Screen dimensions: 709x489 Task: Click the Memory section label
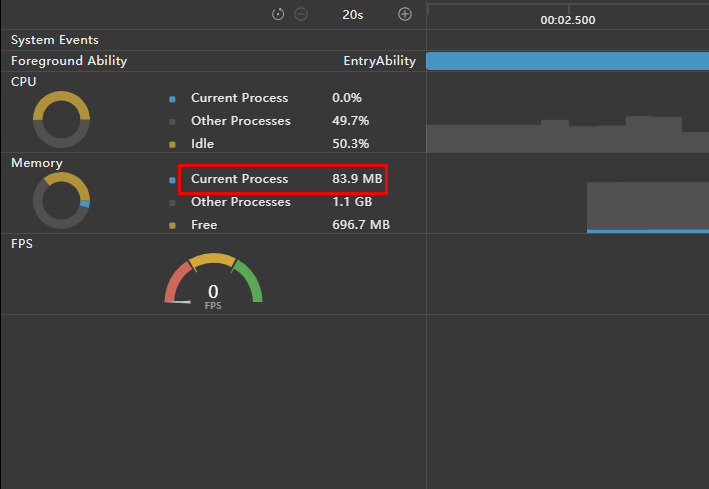click(x=36, y=162)
